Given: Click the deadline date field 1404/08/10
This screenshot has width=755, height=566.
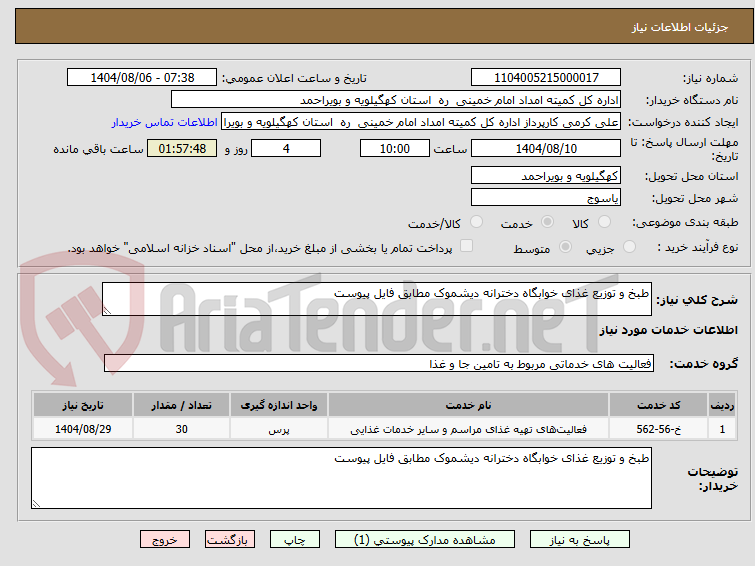Looking at the screenshot, I should pyautogui.click(x=546, y=148).
